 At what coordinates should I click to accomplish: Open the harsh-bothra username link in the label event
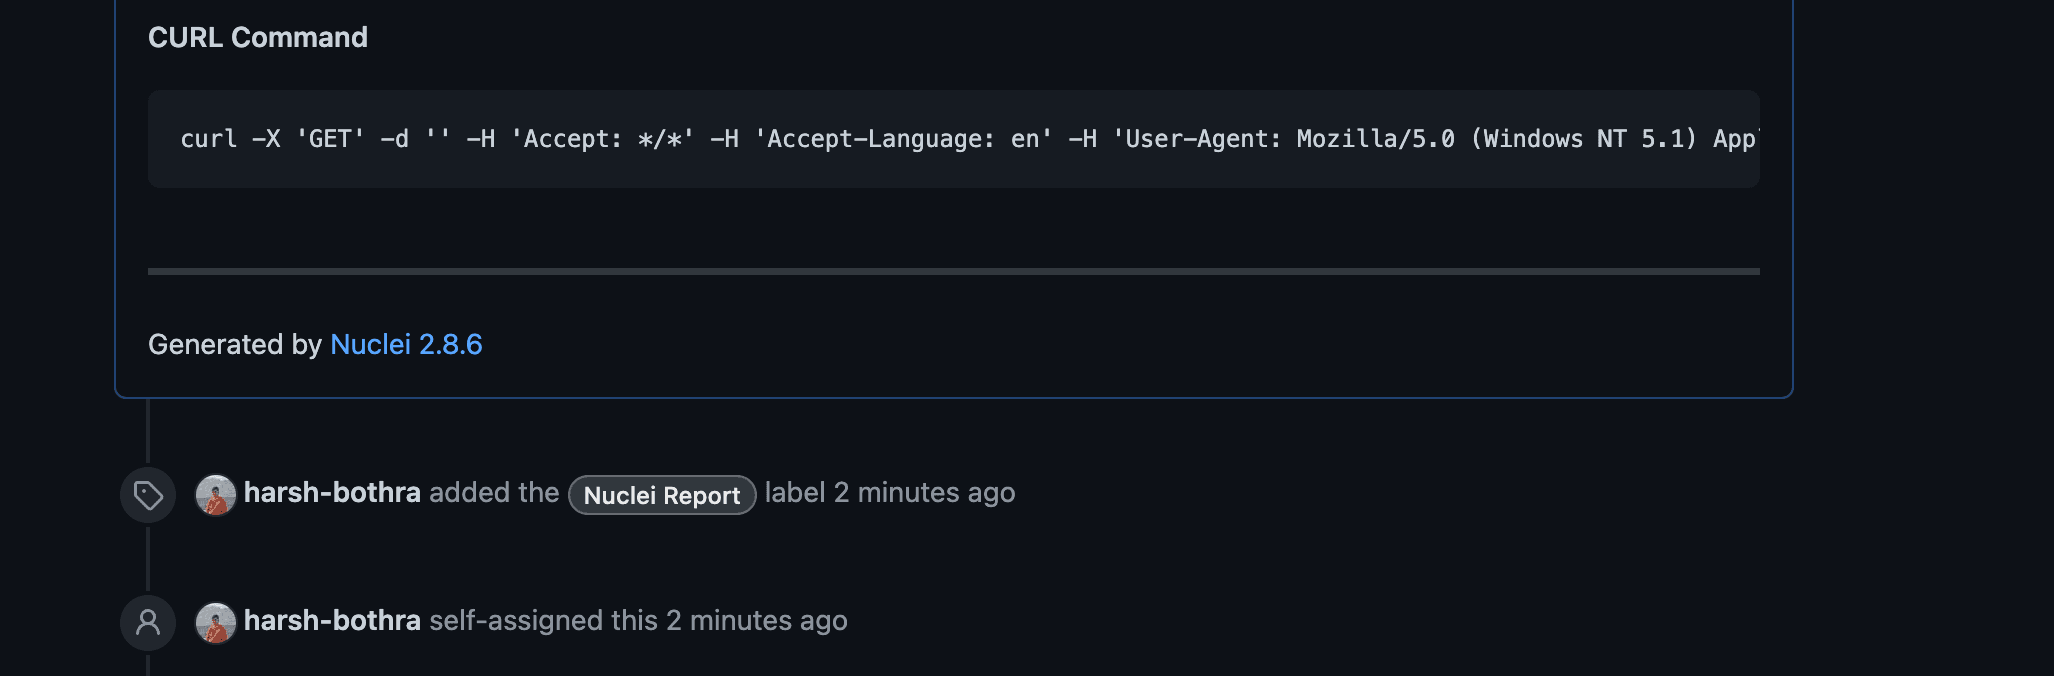[x=331, y=493]
